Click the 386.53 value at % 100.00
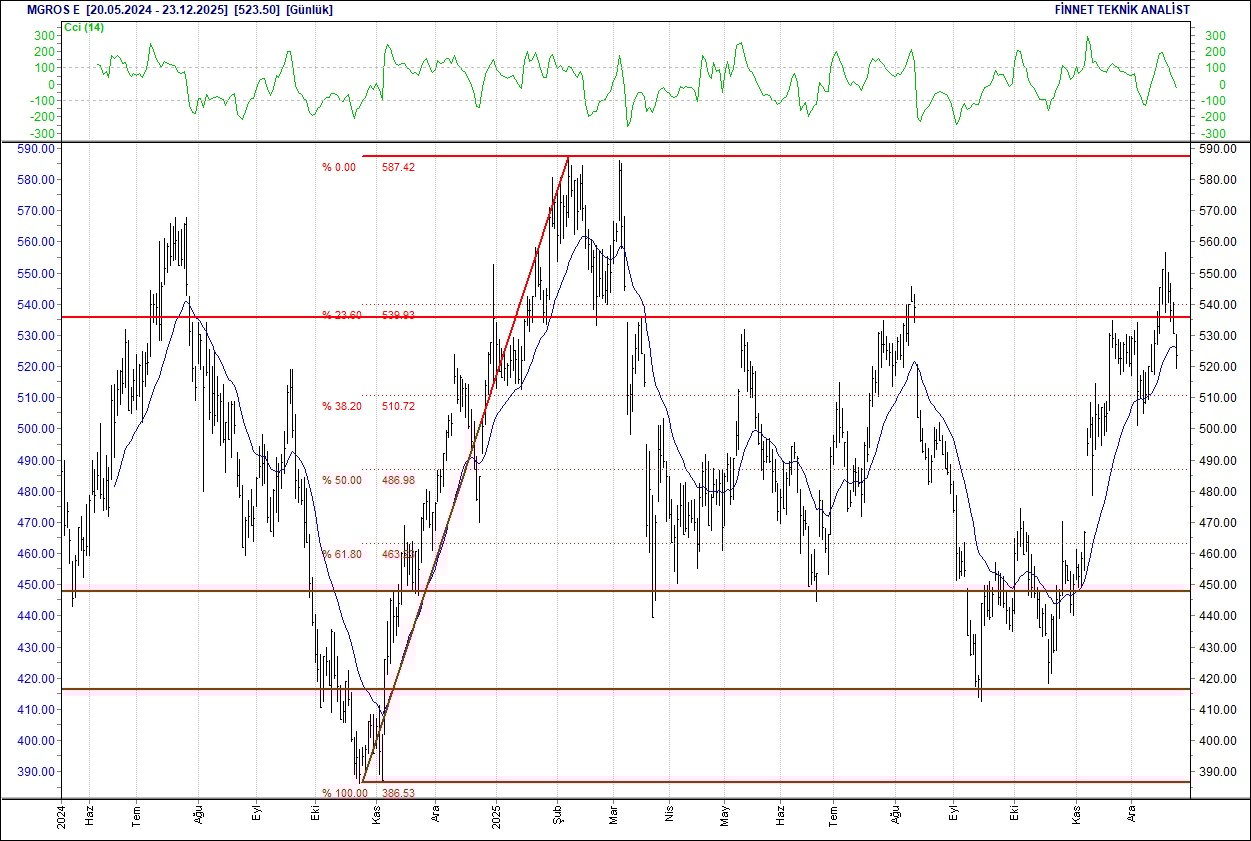This screenshot has height=841, width=1251. coord(399,792)
